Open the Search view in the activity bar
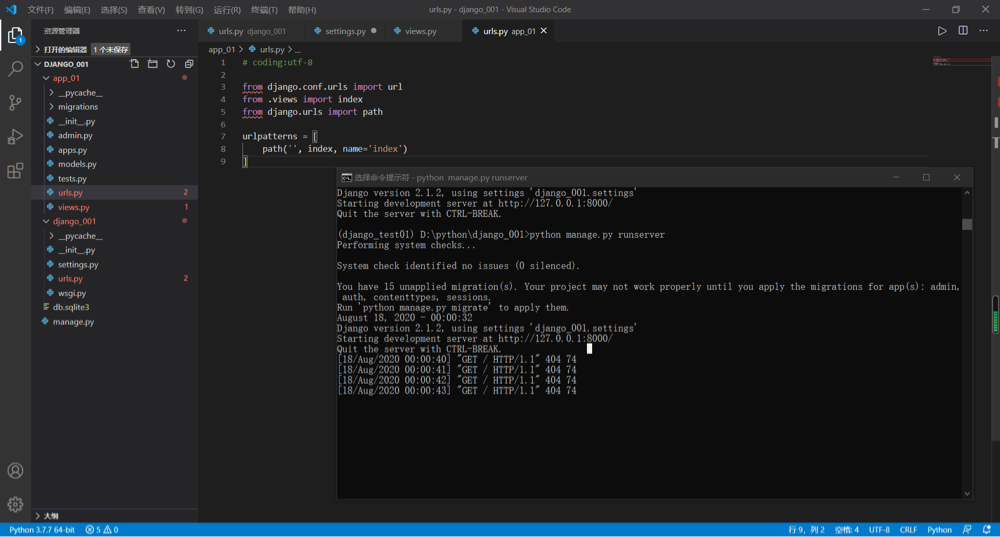 coord(15,68)
